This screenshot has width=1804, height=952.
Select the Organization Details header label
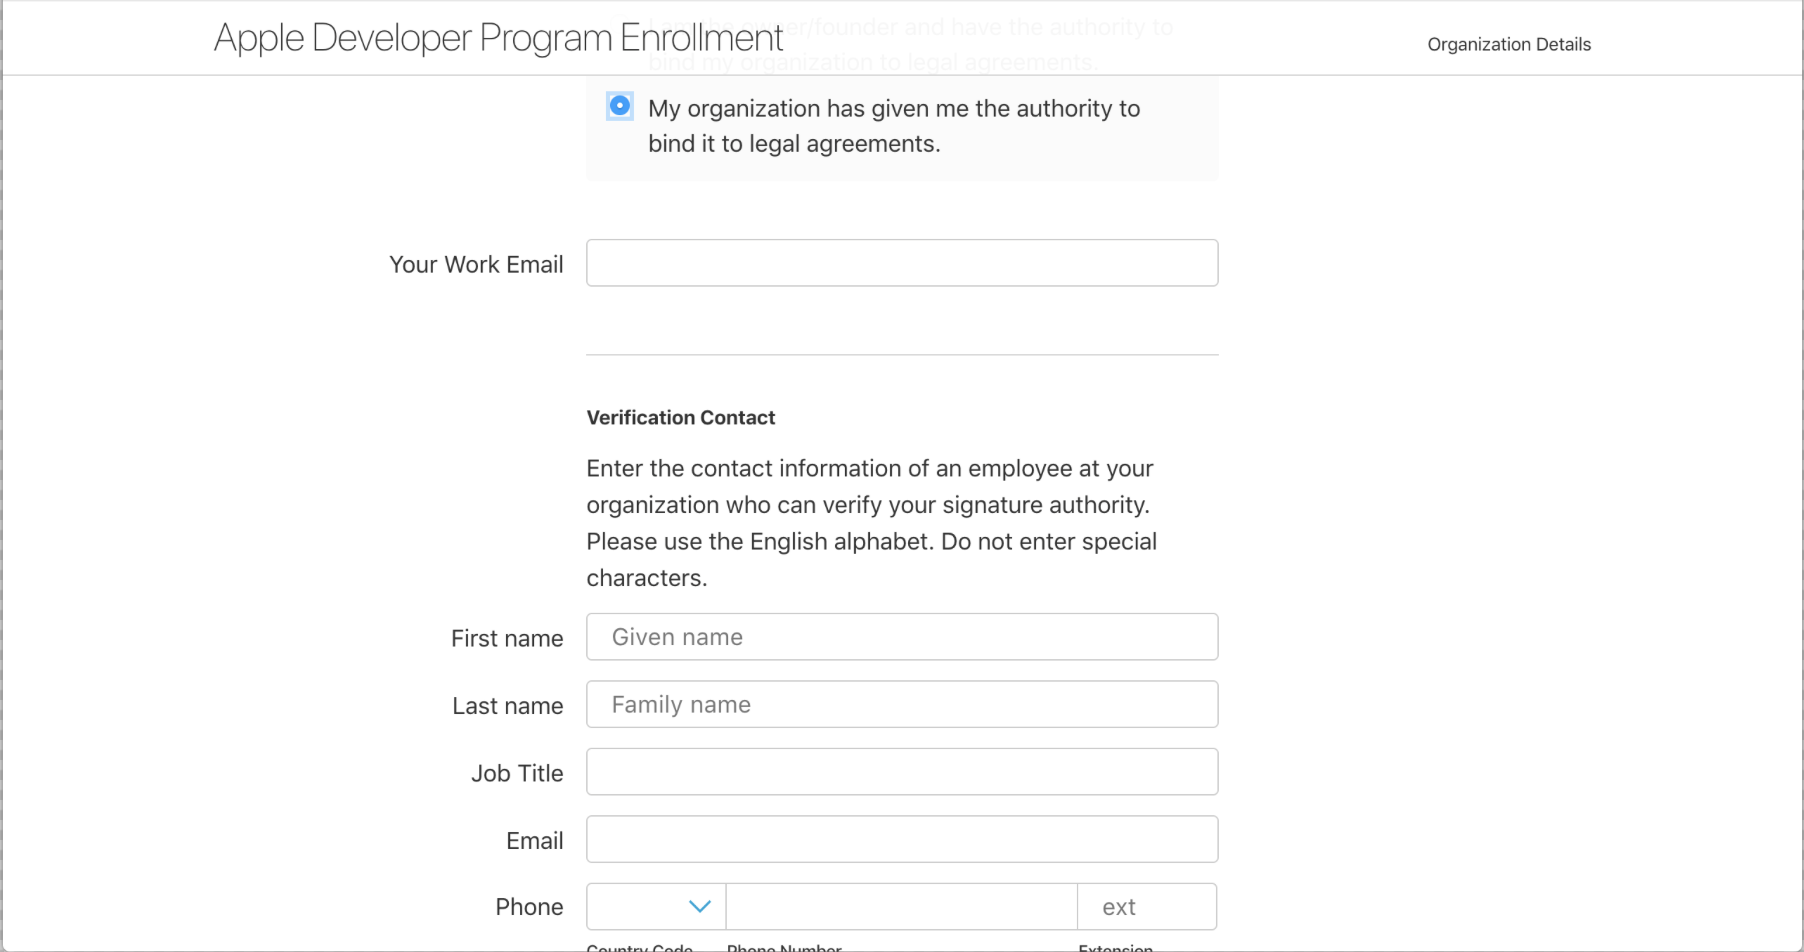tap(1508, 44)
